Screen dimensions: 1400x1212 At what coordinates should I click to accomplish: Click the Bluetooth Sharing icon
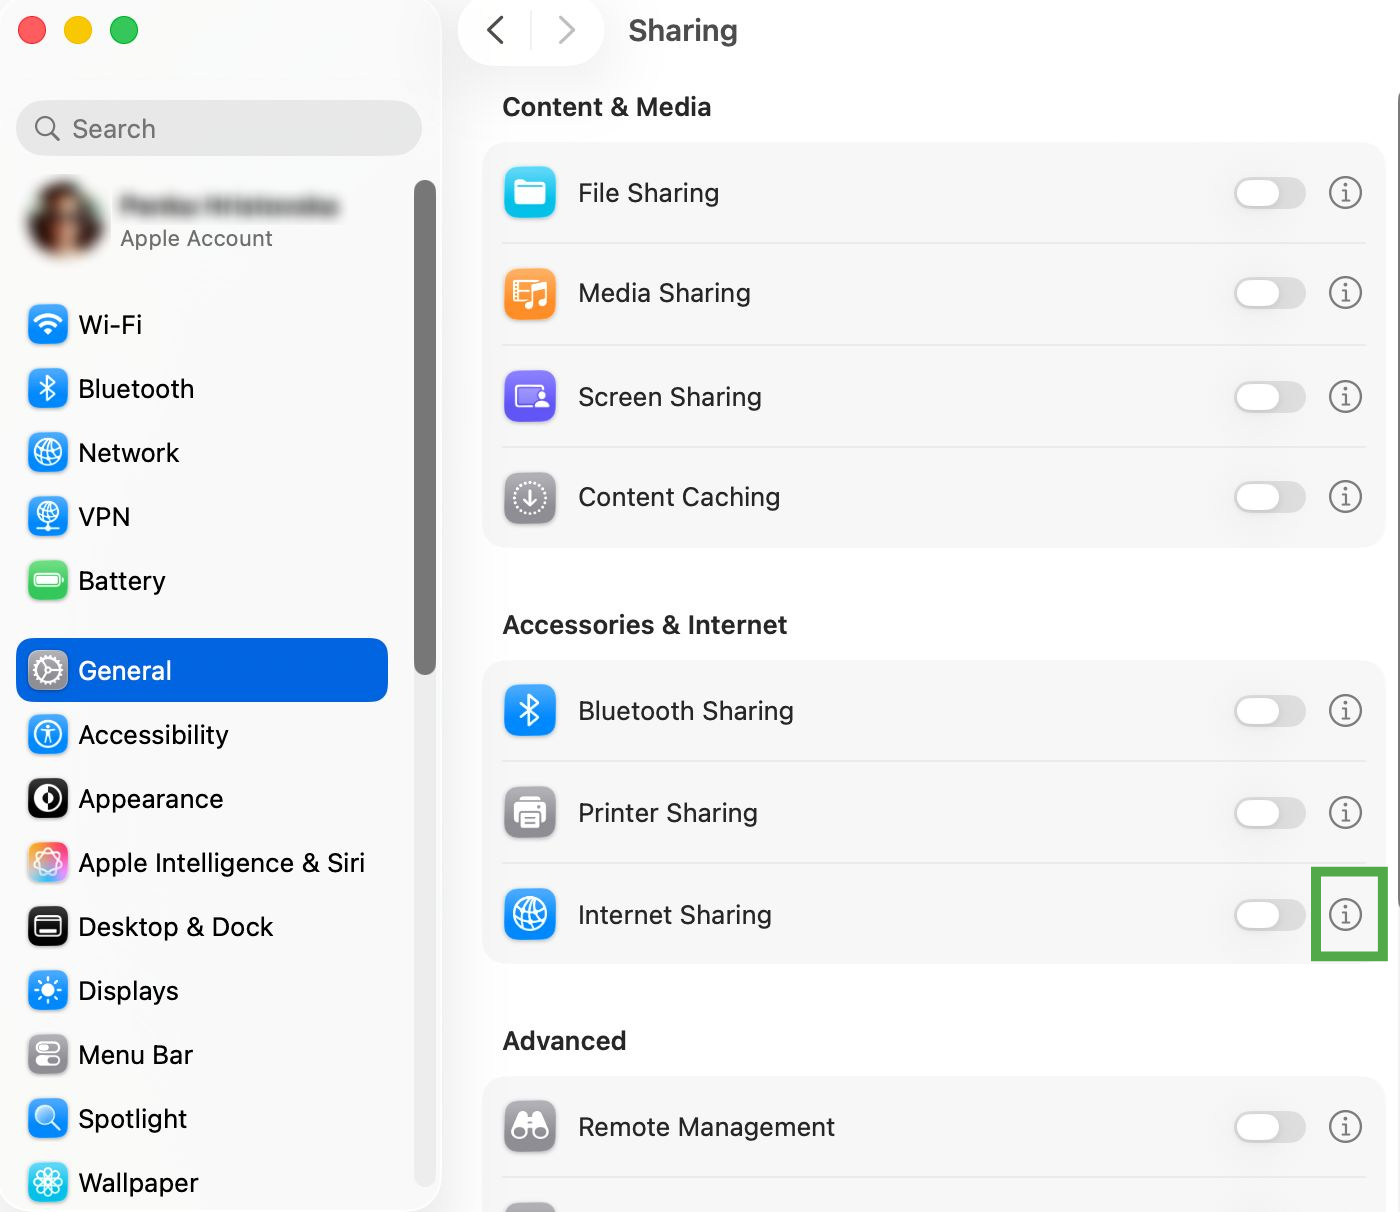[530, 711]
